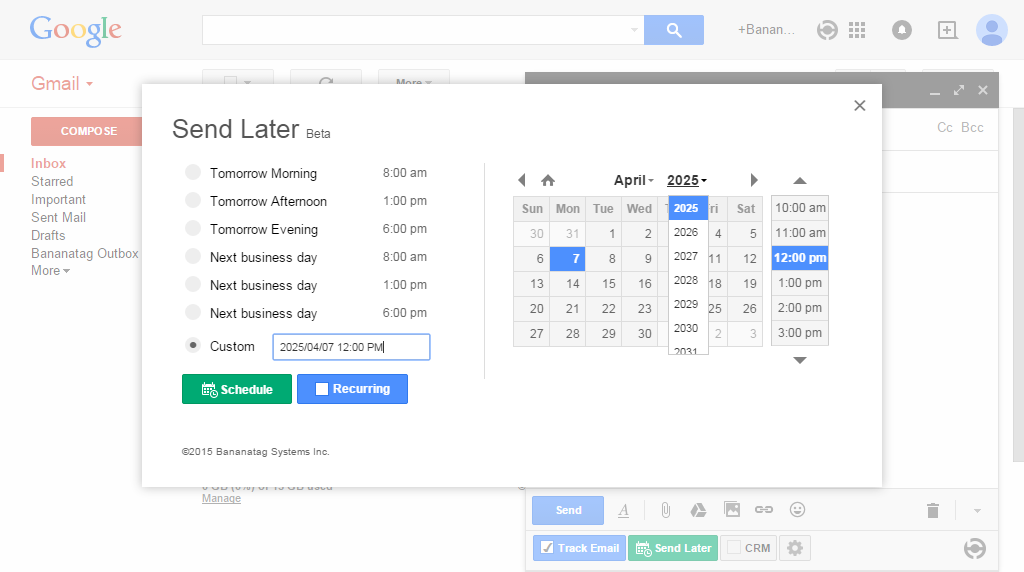Click the share plus-box icon
The image size is (1024, 572).
coord(947,30)
